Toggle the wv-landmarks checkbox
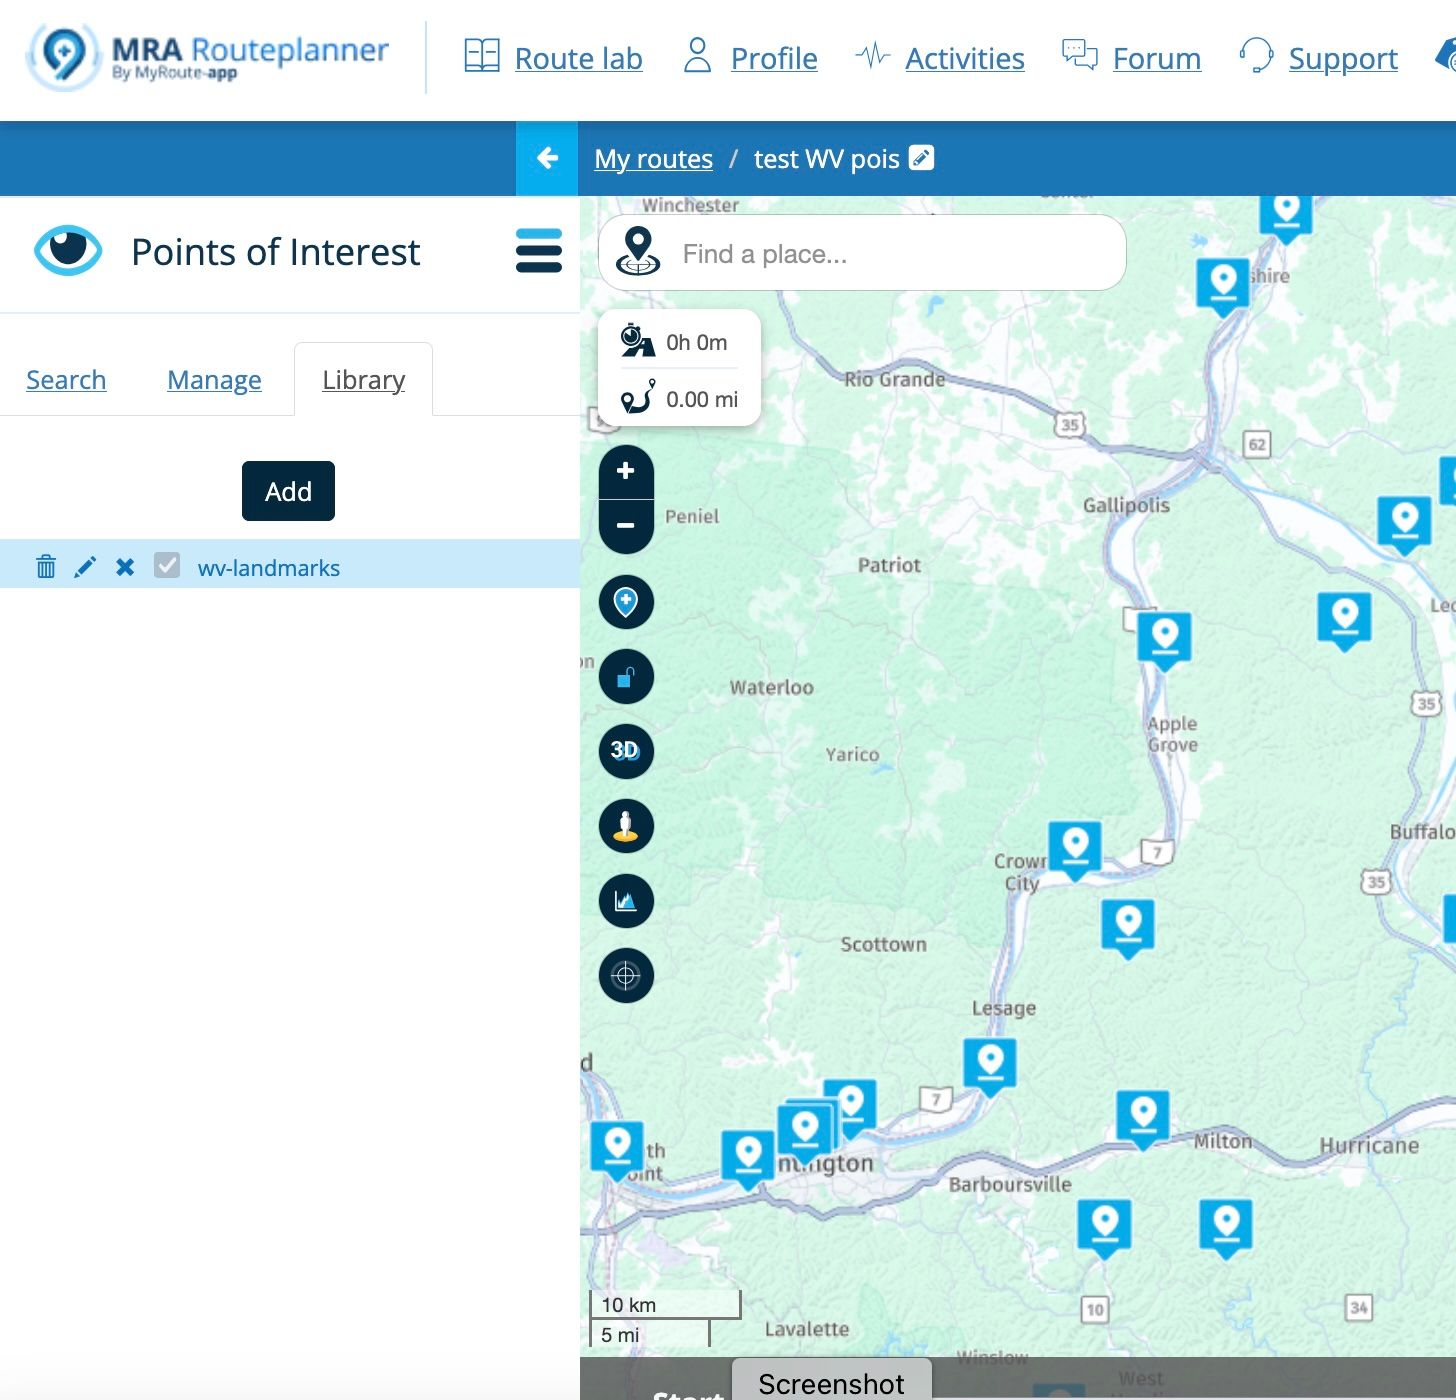Screen dimensions: 1456x1400 [167, 566]
